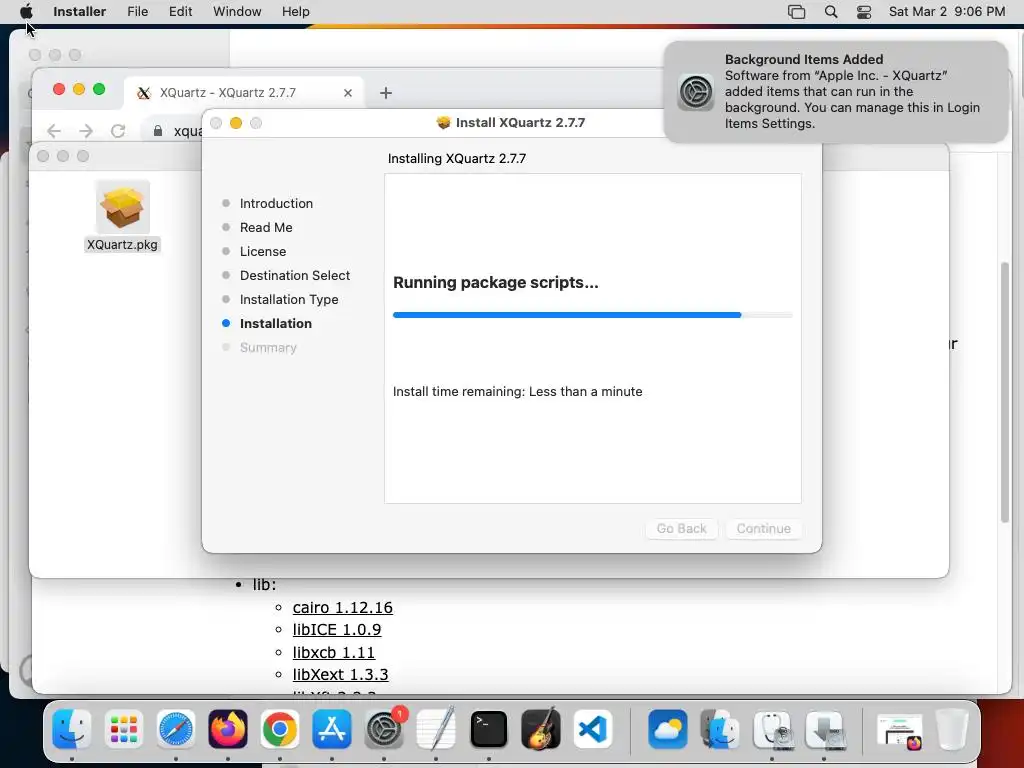Select the XQuartz - XQuartz 2.7.7 tab
This screenshot has width=1024, height=768.
(244, 93)
